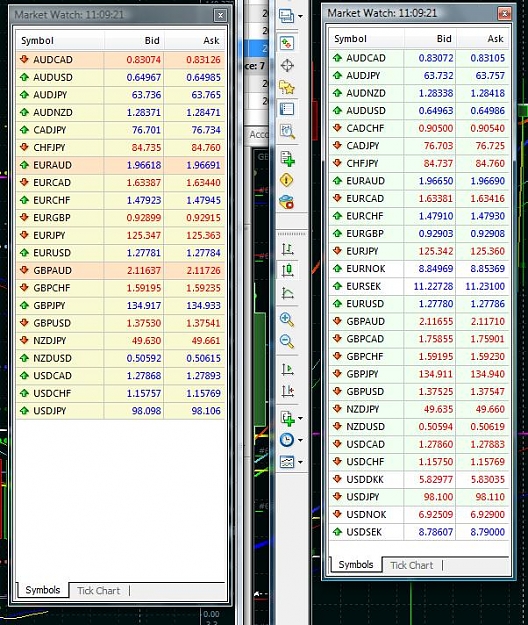Expand the Indicators dropdown arrow
The width and height of the screenshot is (528, 625).
tap(300, 418)
